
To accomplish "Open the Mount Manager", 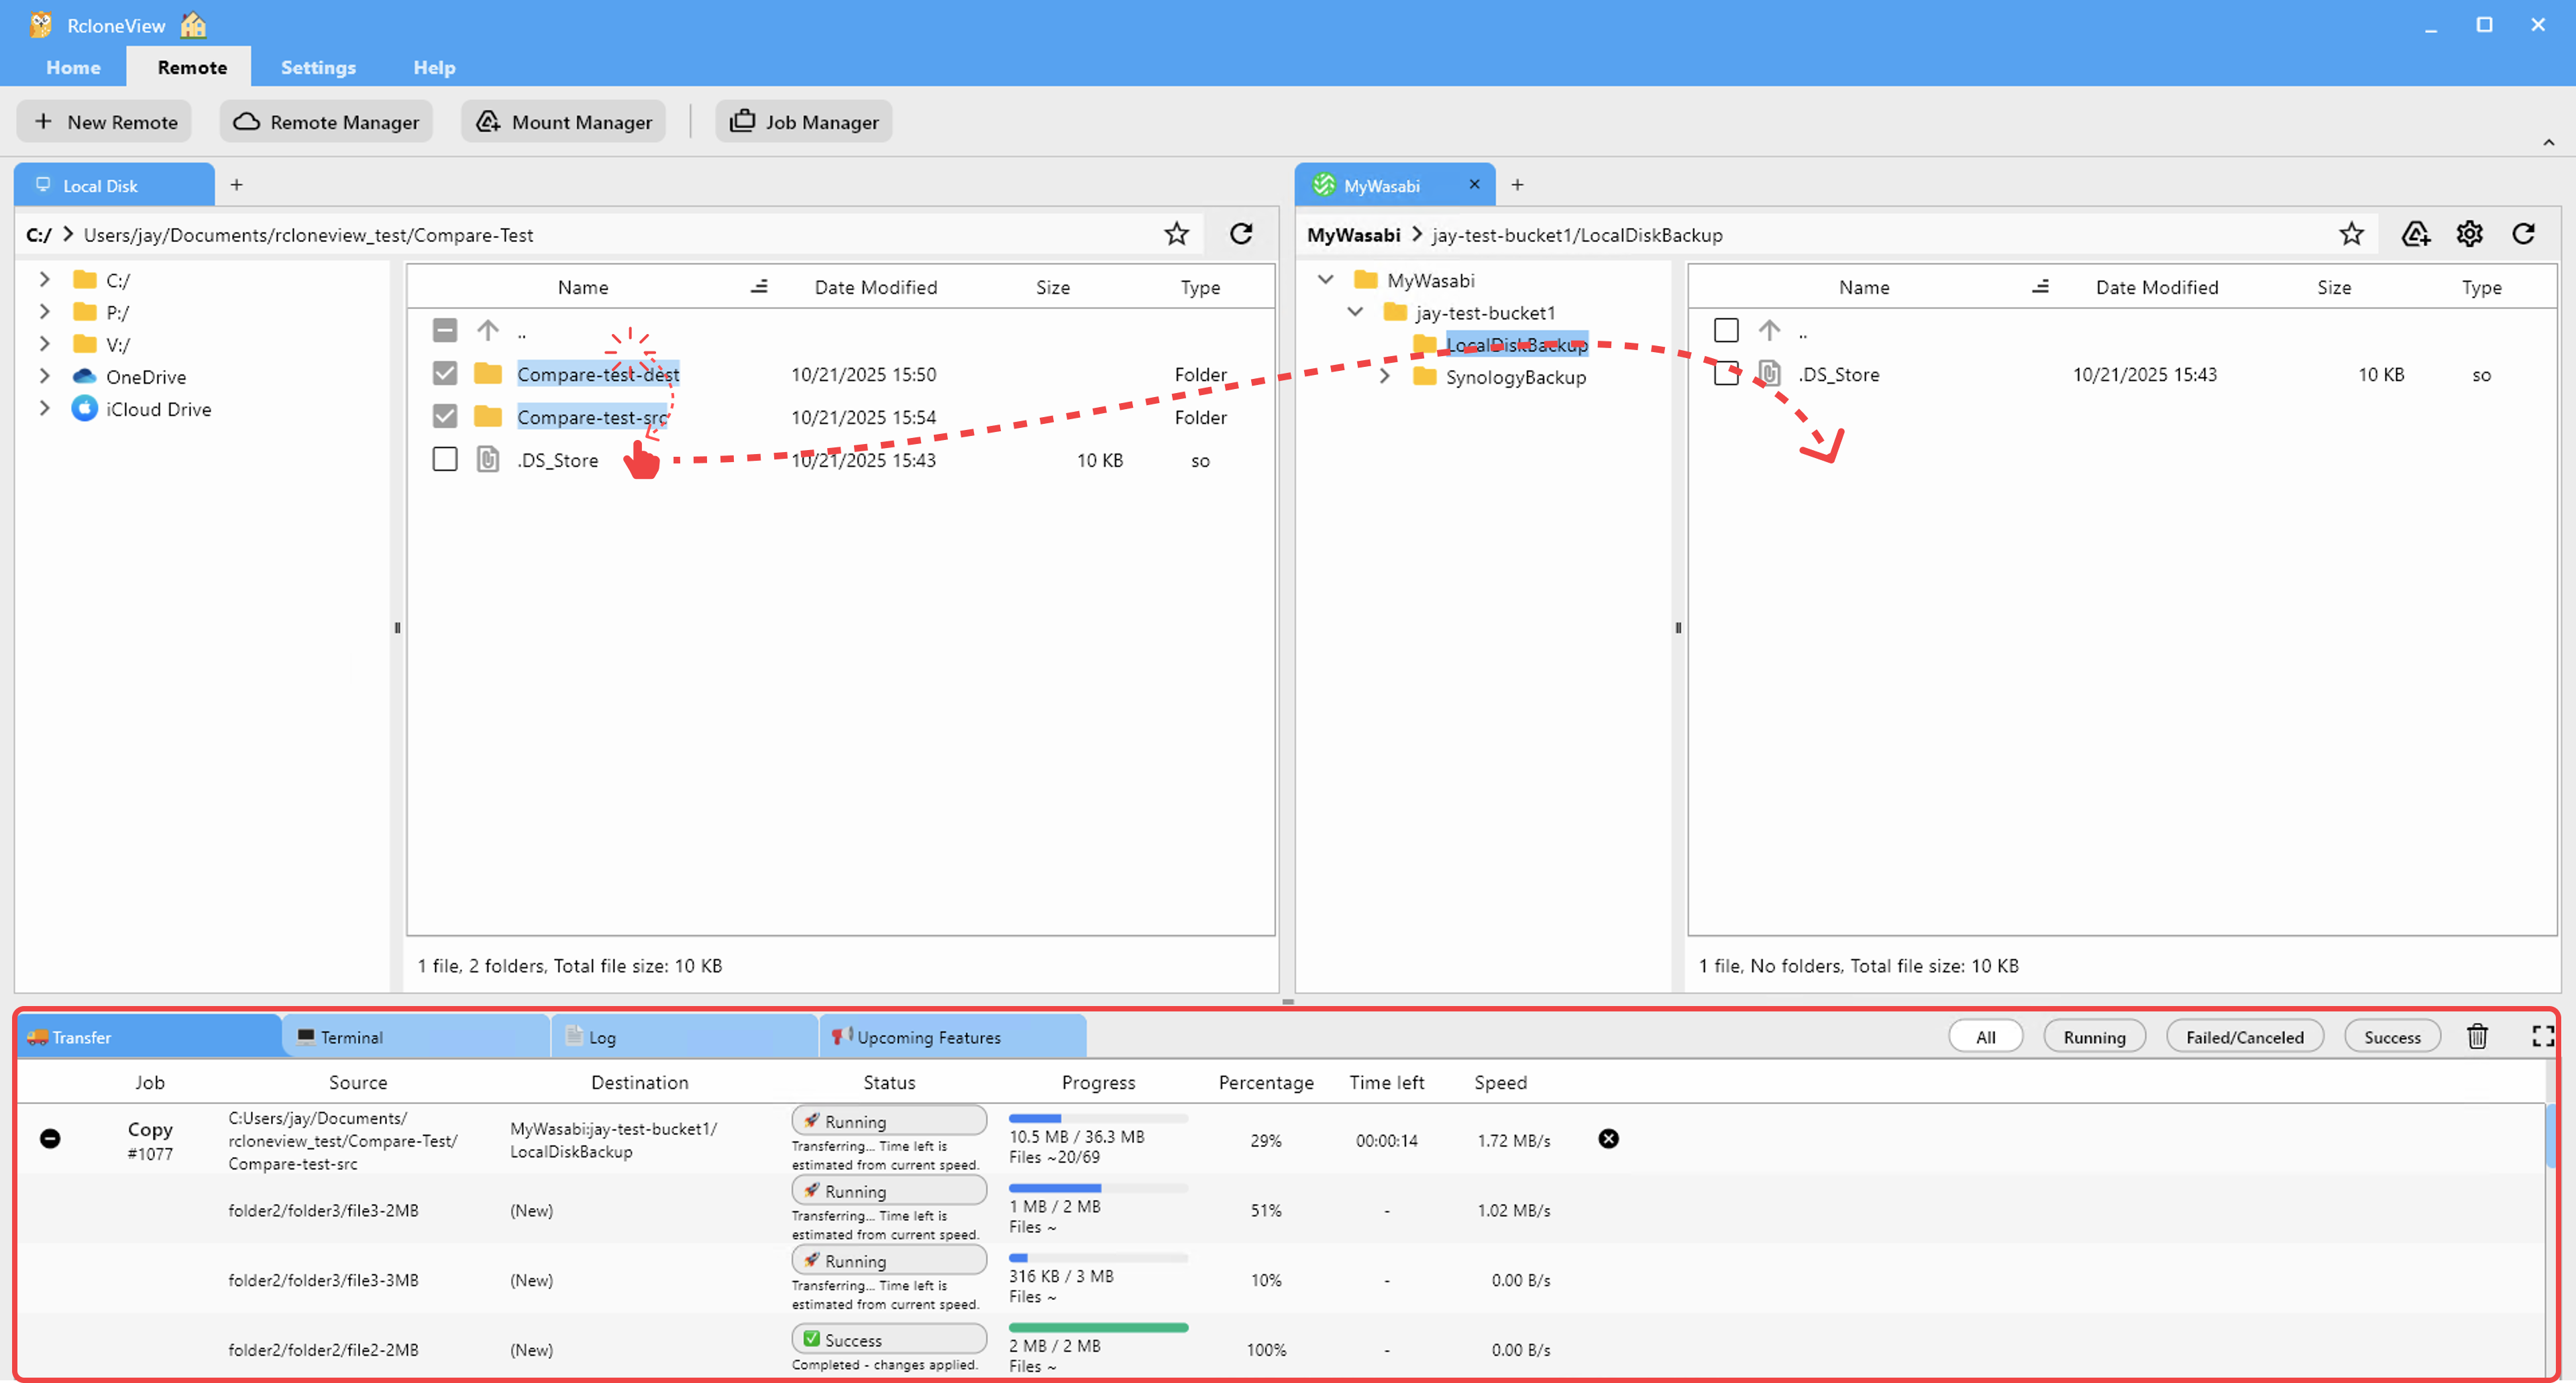I will (562, 121).
